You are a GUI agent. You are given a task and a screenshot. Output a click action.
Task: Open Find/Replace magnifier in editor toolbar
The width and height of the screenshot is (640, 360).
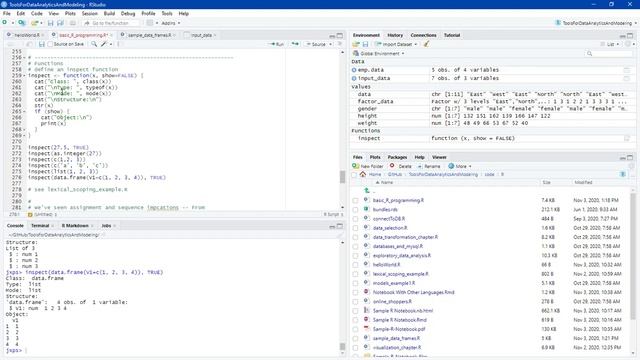click(94, 44)
